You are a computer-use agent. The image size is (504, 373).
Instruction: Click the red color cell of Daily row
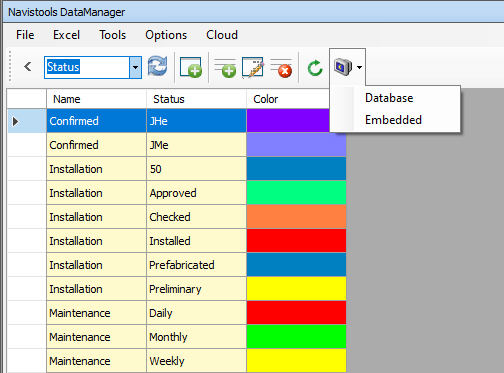[x=296, y=313]
